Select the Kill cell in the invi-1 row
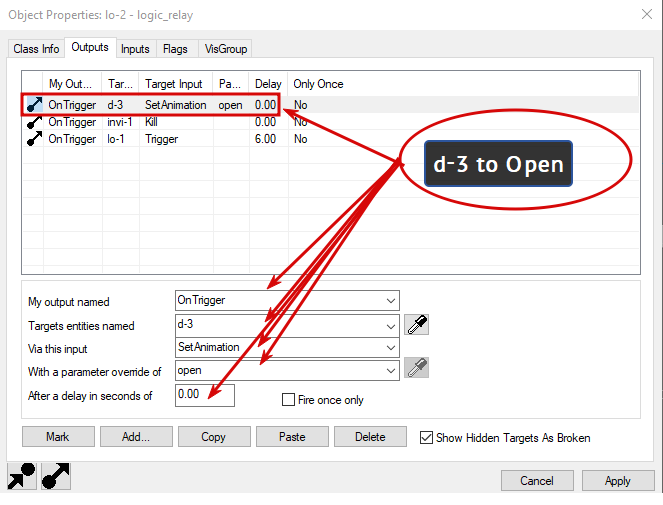 pos(151,122)
